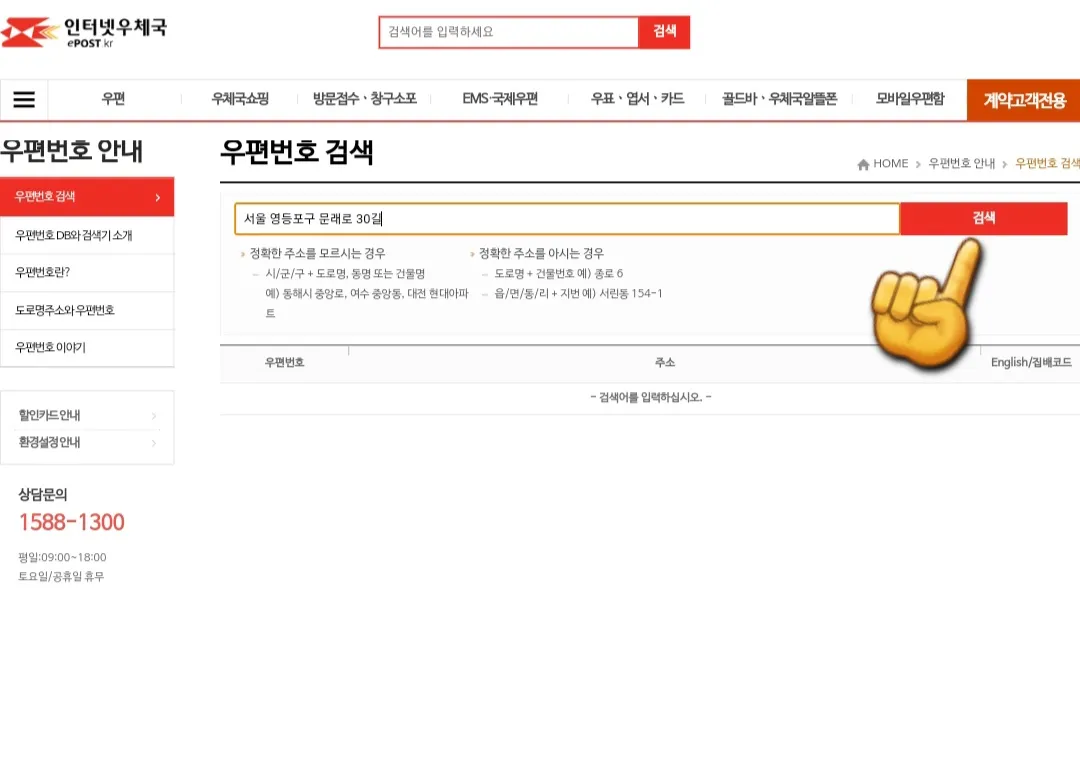Open the English/집배코드 link
Image resolution: width=1080 pixels, height=780 pixels.
(1031, 362)
